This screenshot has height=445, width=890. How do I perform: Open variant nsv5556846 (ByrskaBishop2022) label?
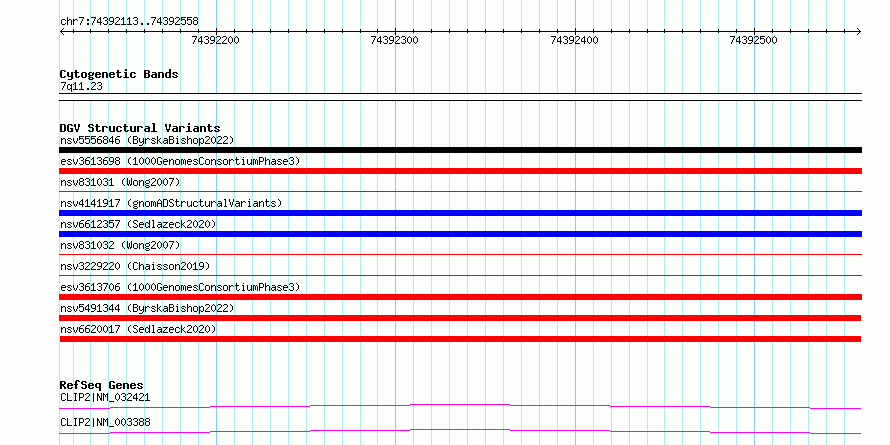point(147,140)
